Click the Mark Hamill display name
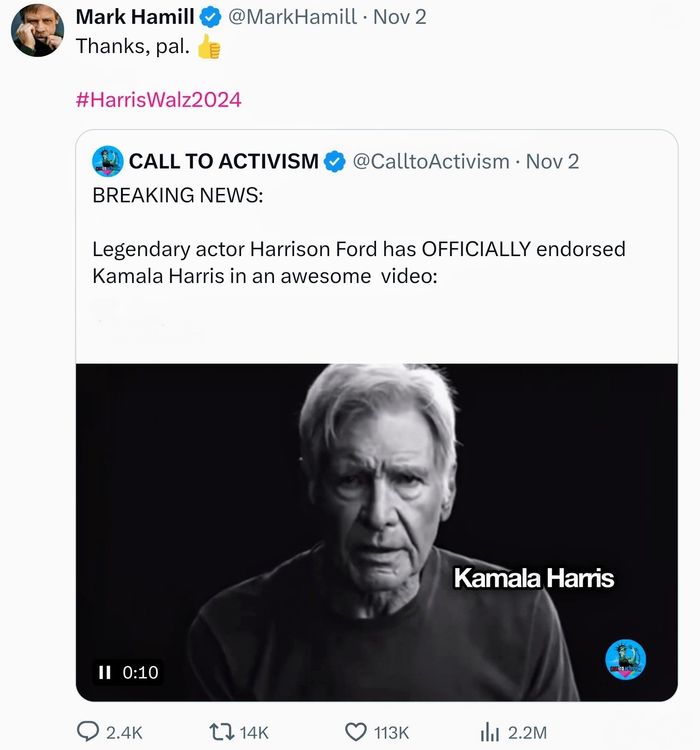 click(135, 17)
